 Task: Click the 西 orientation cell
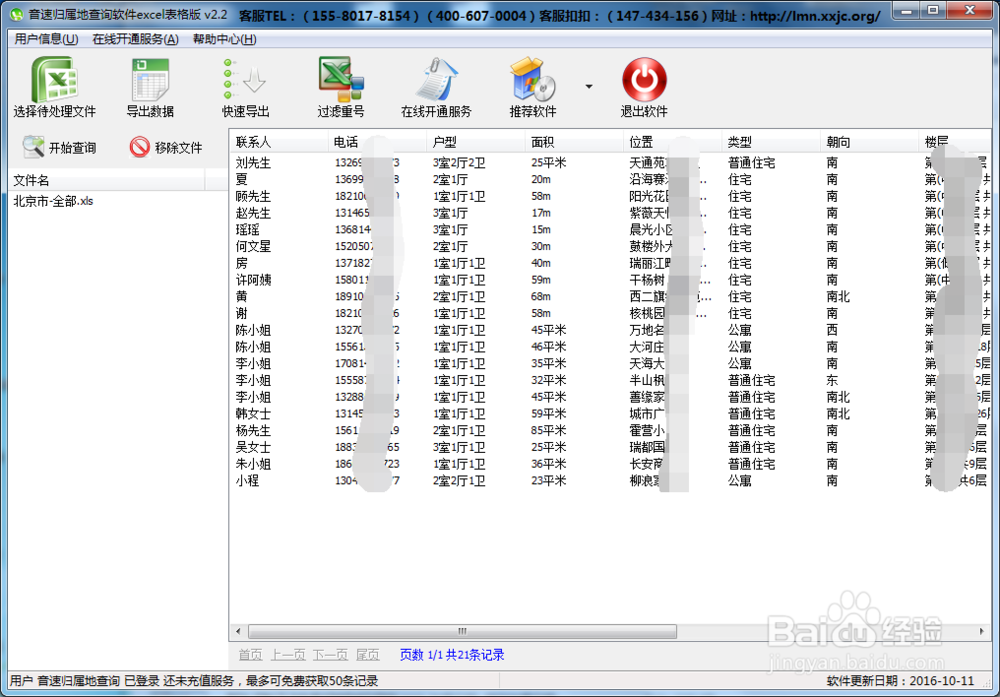coord(832,330)
